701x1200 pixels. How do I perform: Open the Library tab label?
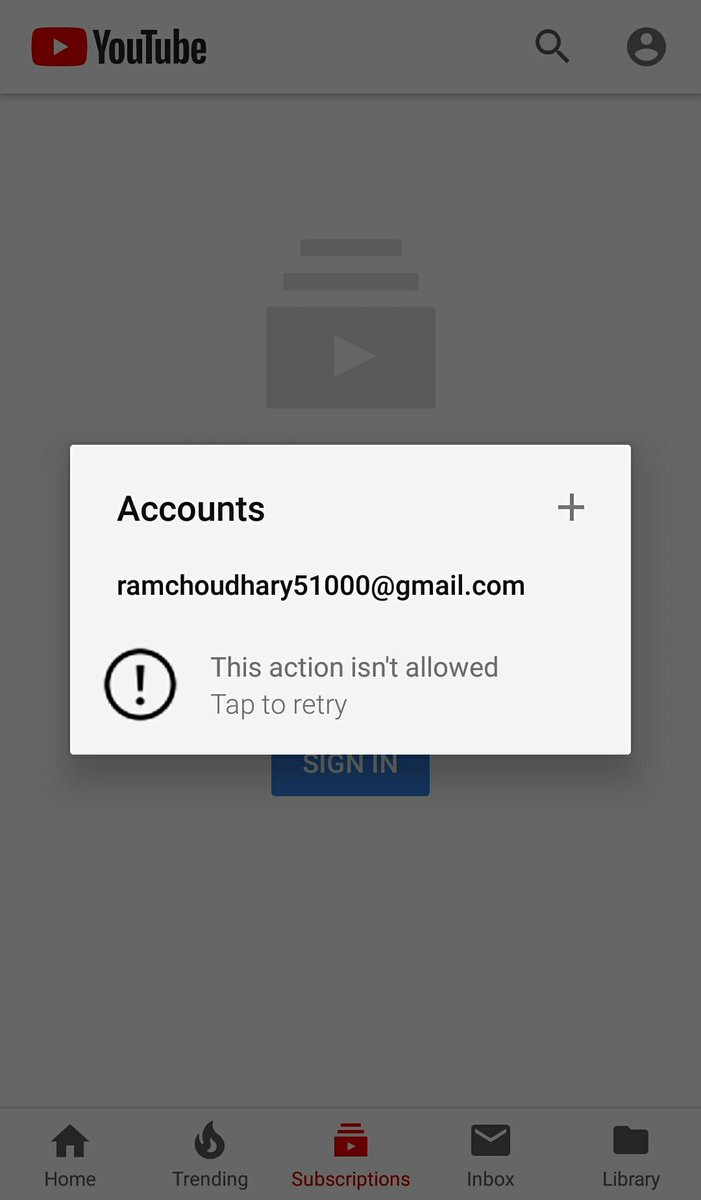click(631, 1179)
